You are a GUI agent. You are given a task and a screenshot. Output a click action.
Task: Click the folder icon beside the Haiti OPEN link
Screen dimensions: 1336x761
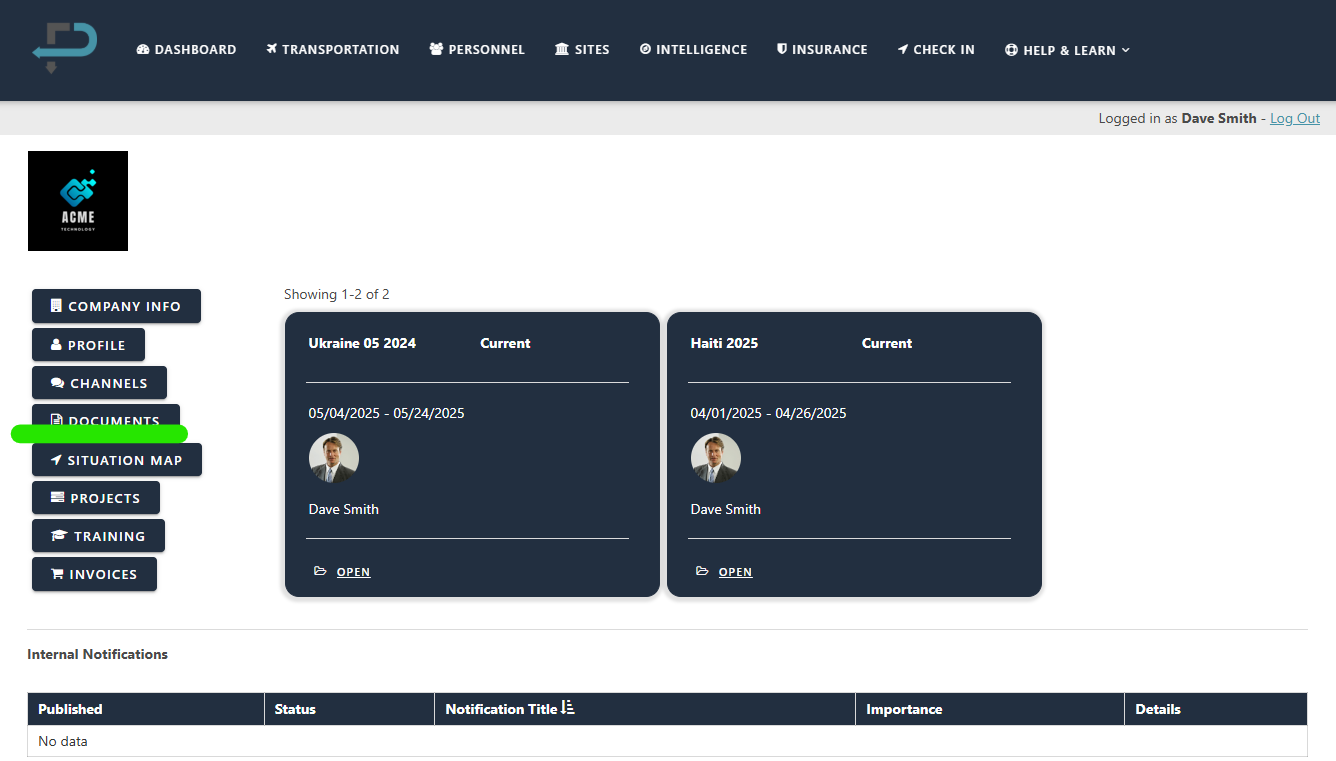point(701,570)
